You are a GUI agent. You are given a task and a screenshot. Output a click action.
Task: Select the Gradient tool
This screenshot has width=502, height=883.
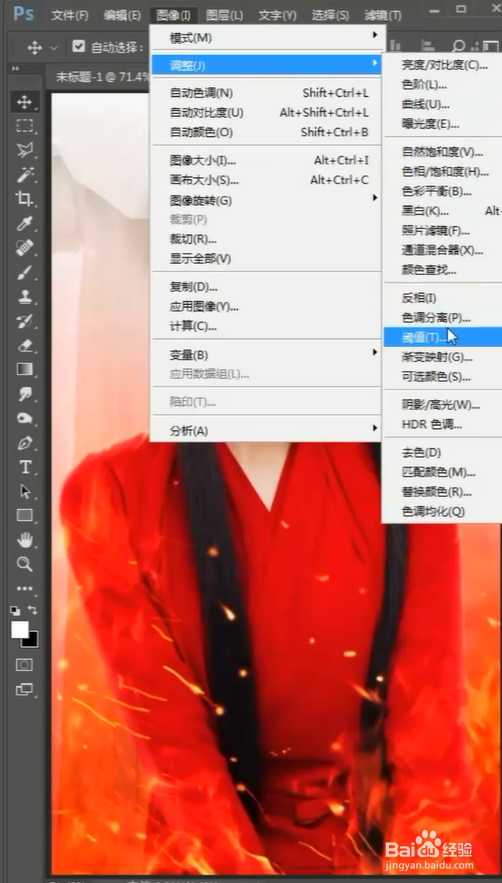(x=24, y=370)
